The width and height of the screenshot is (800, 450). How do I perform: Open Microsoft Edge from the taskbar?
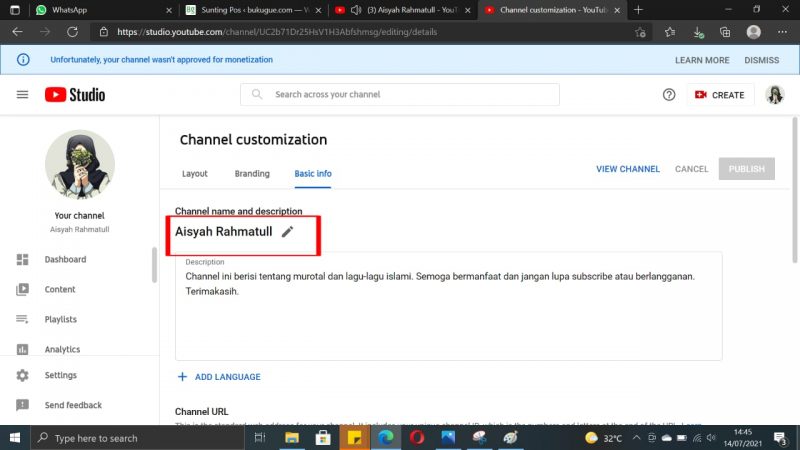(386, 438)
